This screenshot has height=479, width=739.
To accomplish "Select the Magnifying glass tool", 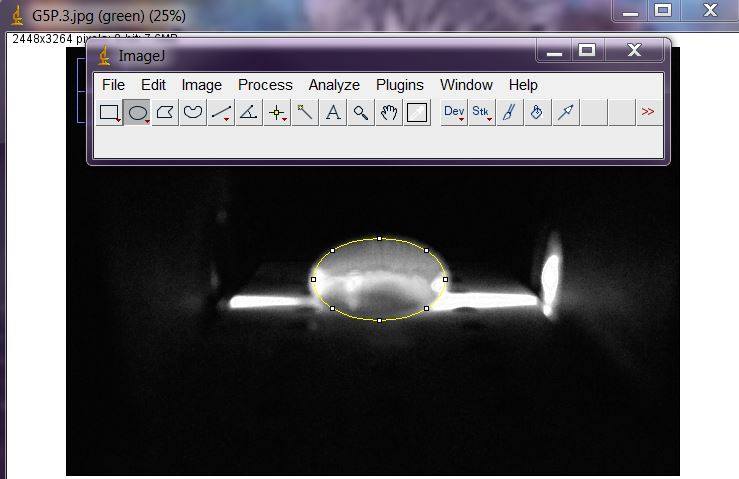I will 361,113.
